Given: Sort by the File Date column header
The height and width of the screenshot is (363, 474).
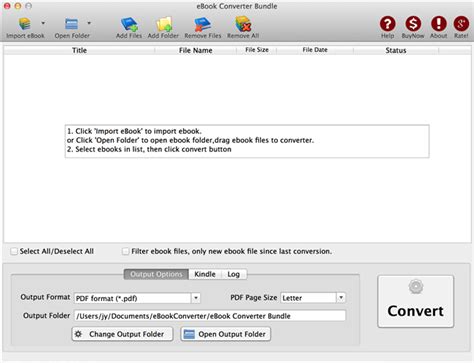Looking at the screenshot, I should coord(315,50).
